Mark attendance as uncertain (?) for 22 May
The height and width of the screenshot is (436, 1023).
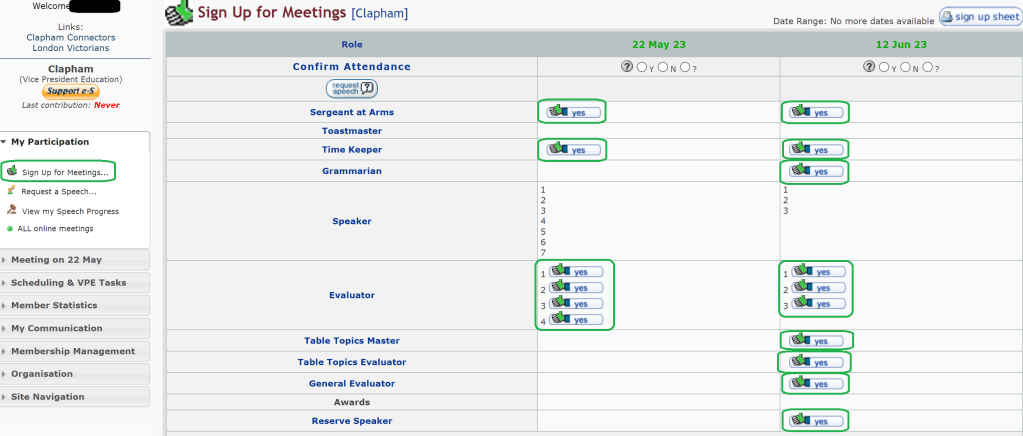[684, 67]
